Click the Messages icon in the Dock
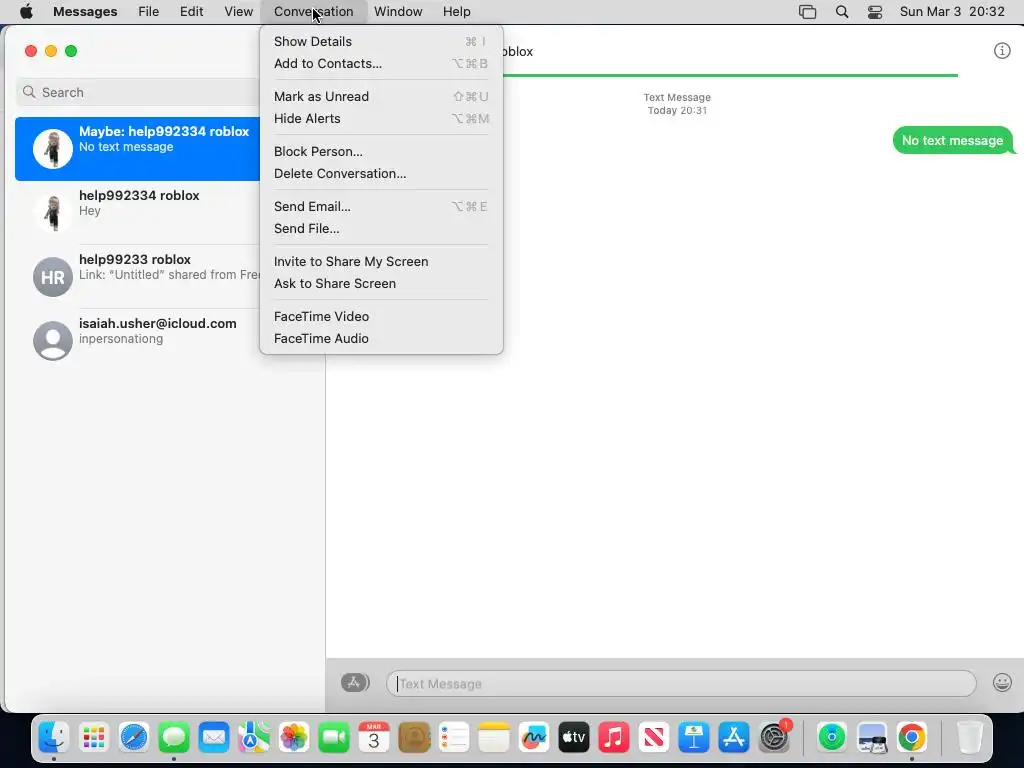Viewport: 1024px width, 768px height. tap(174, 738)
